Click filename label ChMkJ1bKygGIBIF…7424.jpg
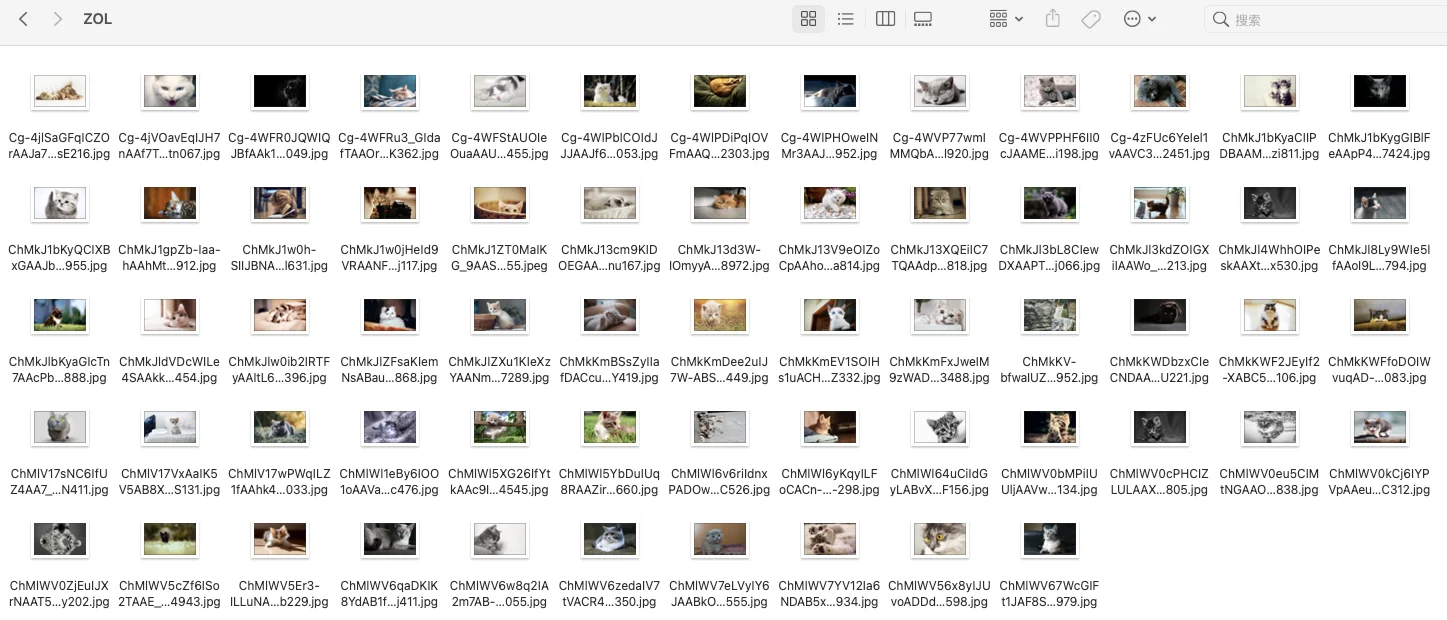The width and height of the screenshot is (1447, 620). 1379,146
